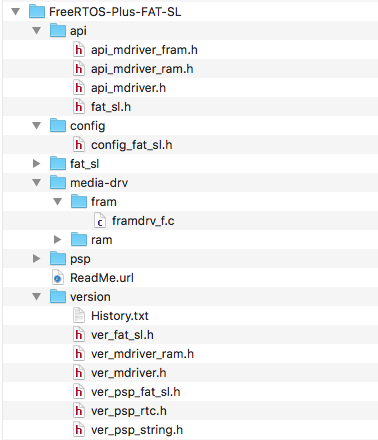Click the api_mdriver_fram.h header file icon
The height and width of the screenshot is (440, 378).
click(79, 50)
